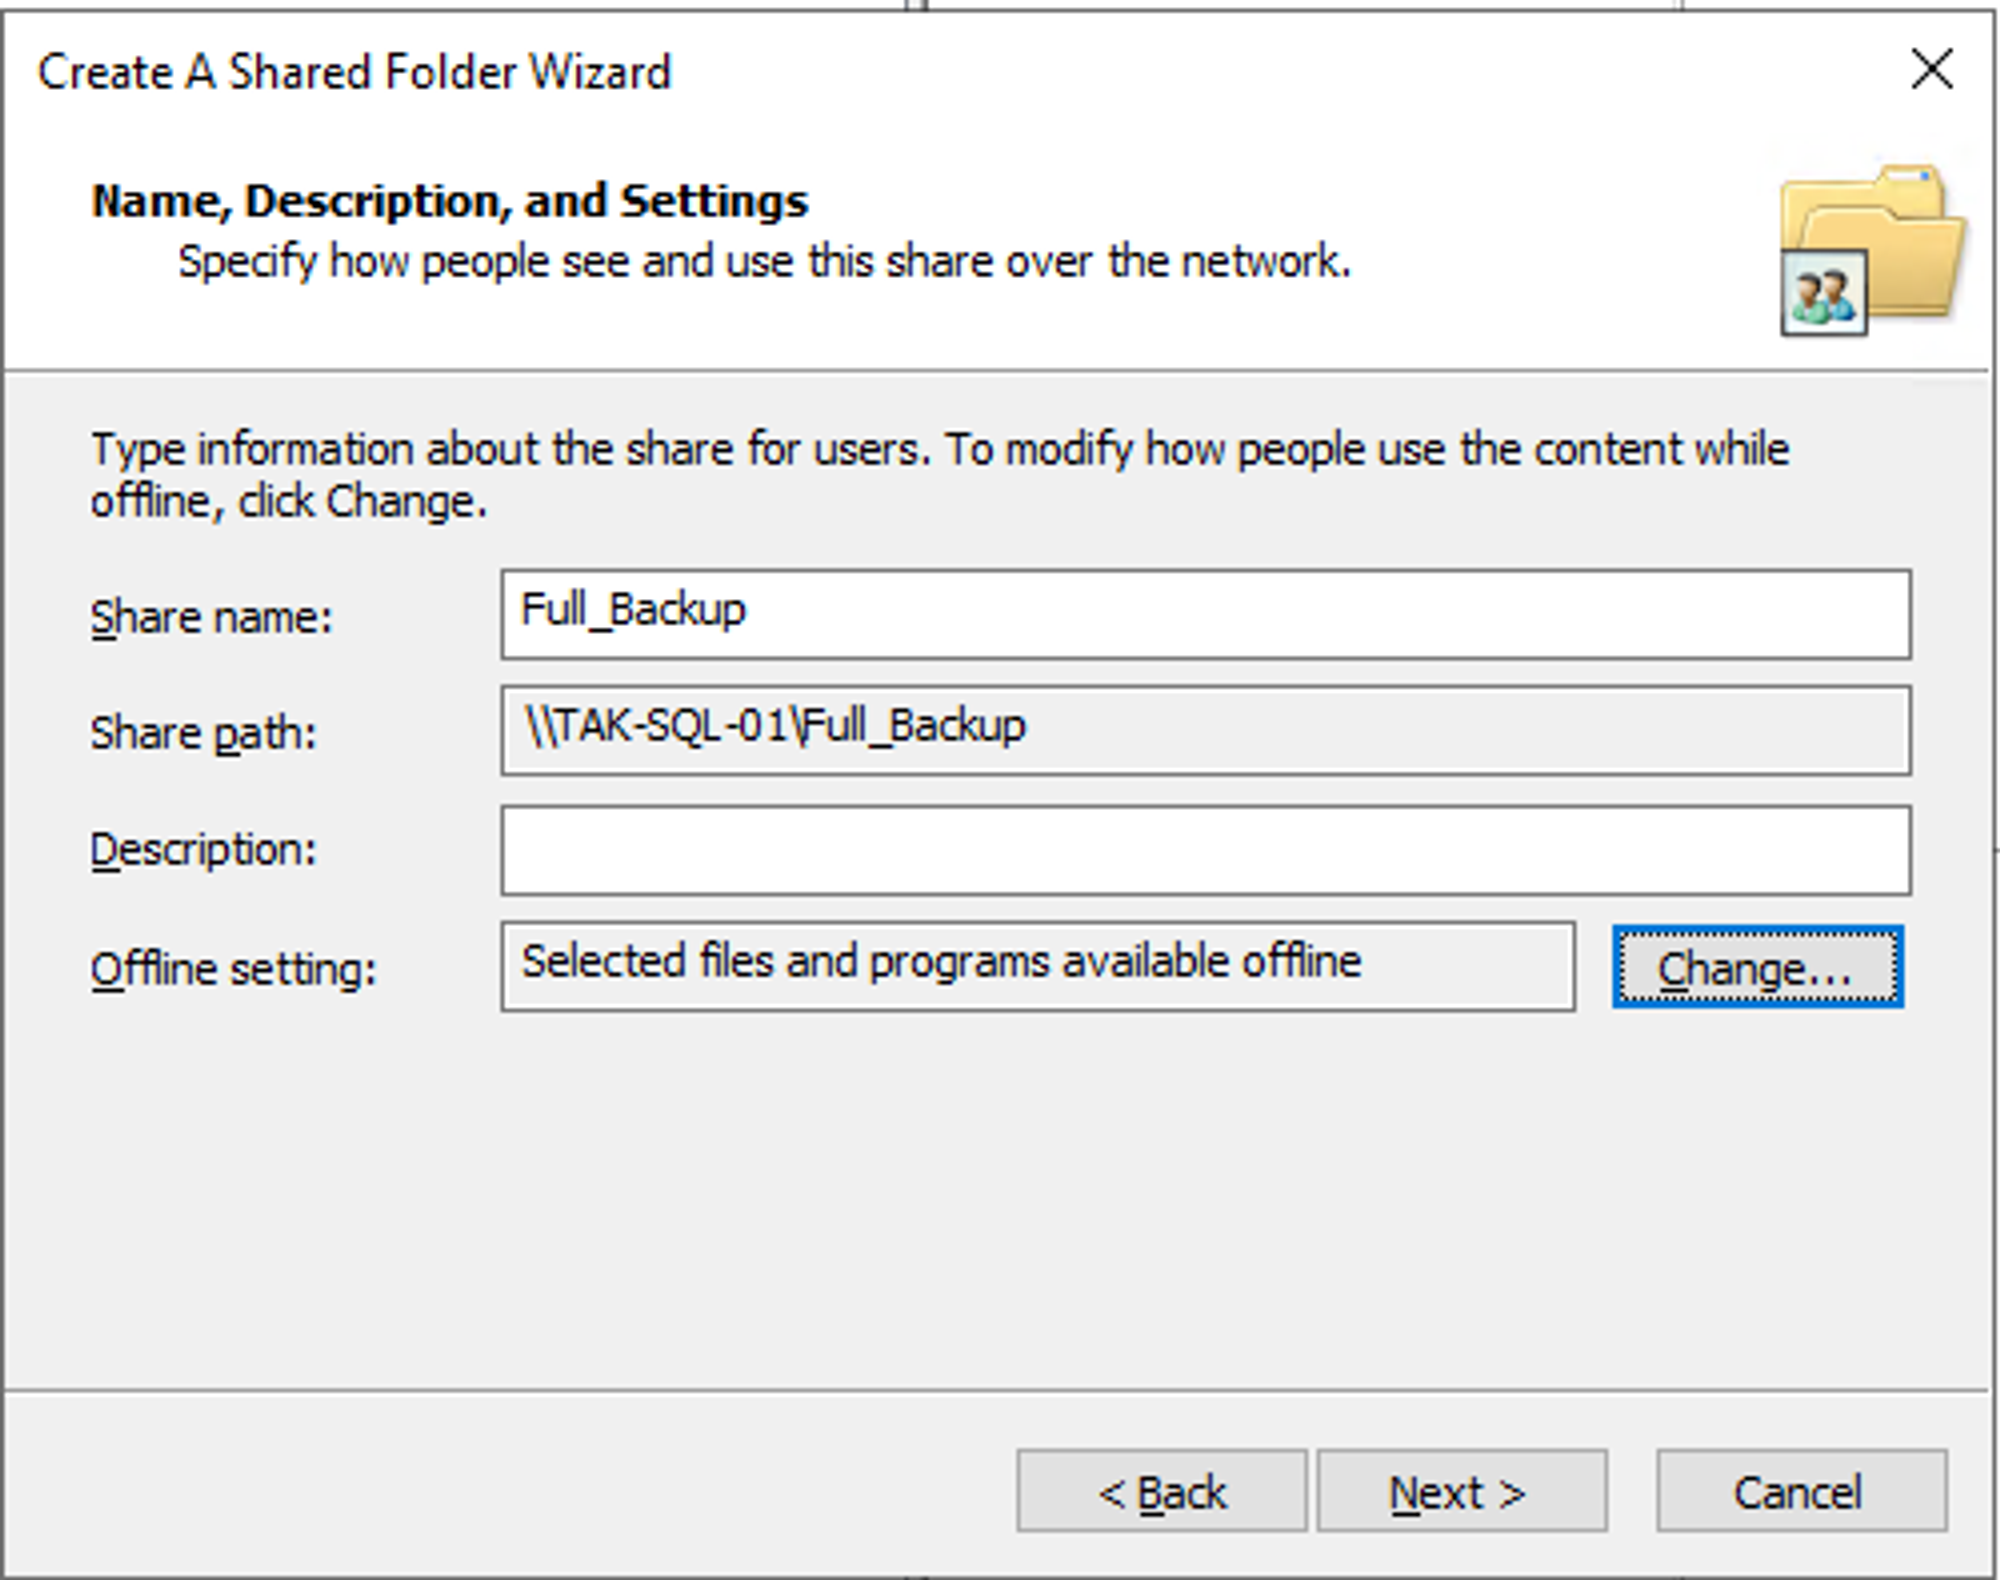Go back with the Back button

click(x=1161, y=1490)
